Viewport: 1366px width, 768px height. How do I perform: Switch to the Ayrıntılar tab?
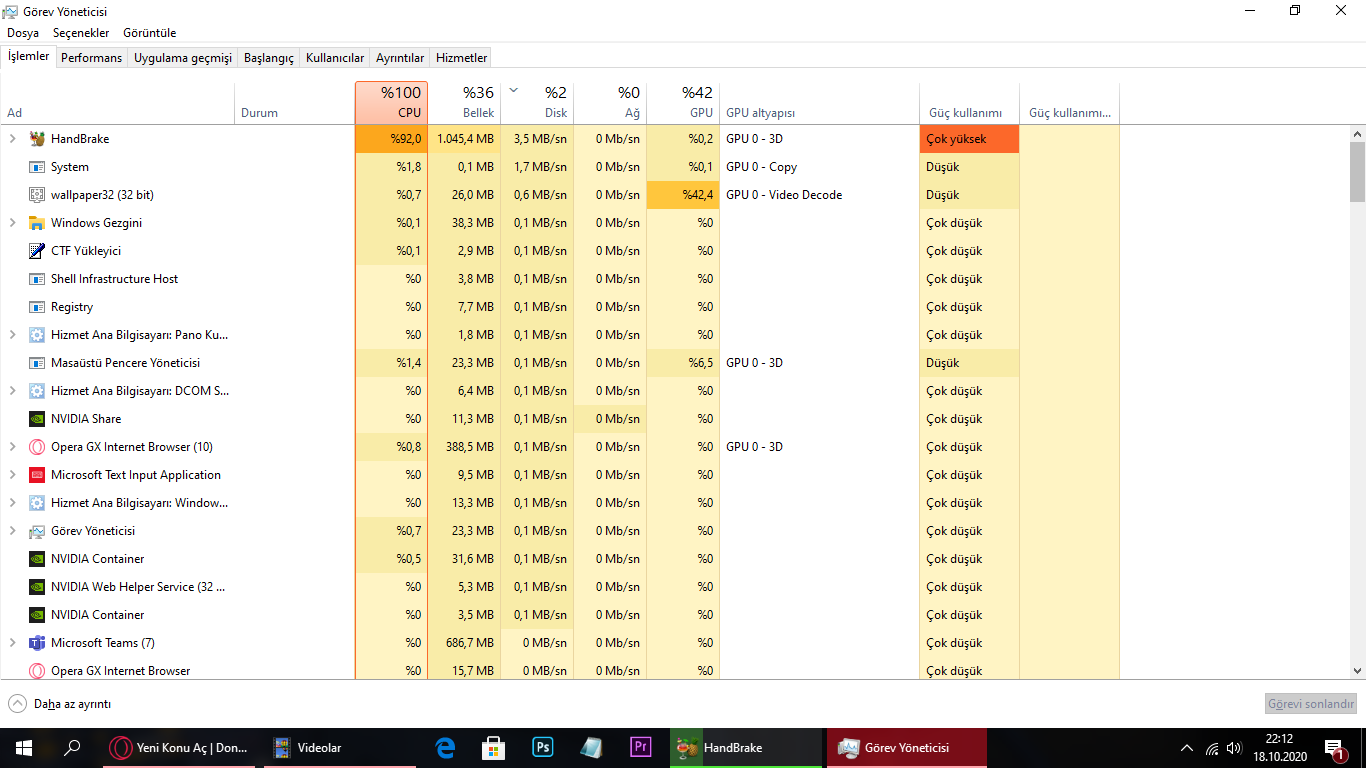point(400,58)
